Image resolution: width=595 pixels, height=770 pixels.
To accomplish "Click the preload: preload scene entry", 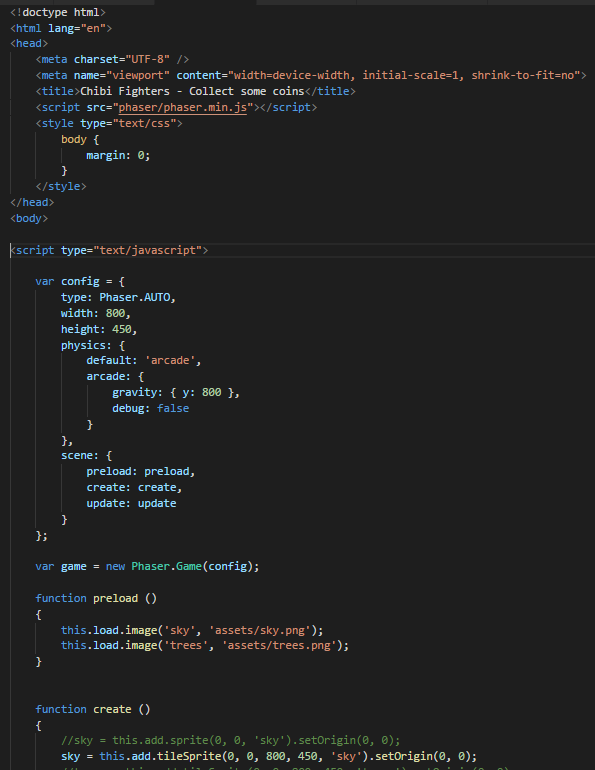I will click(x=140, y=471).
